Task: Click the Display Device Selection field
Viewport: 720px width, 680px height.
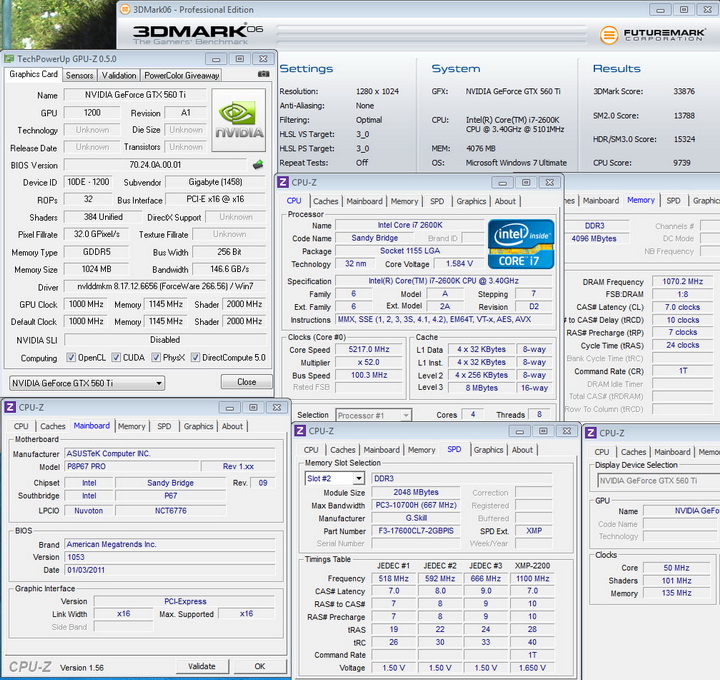Action: pyautogui.click(x=656, y=481)
